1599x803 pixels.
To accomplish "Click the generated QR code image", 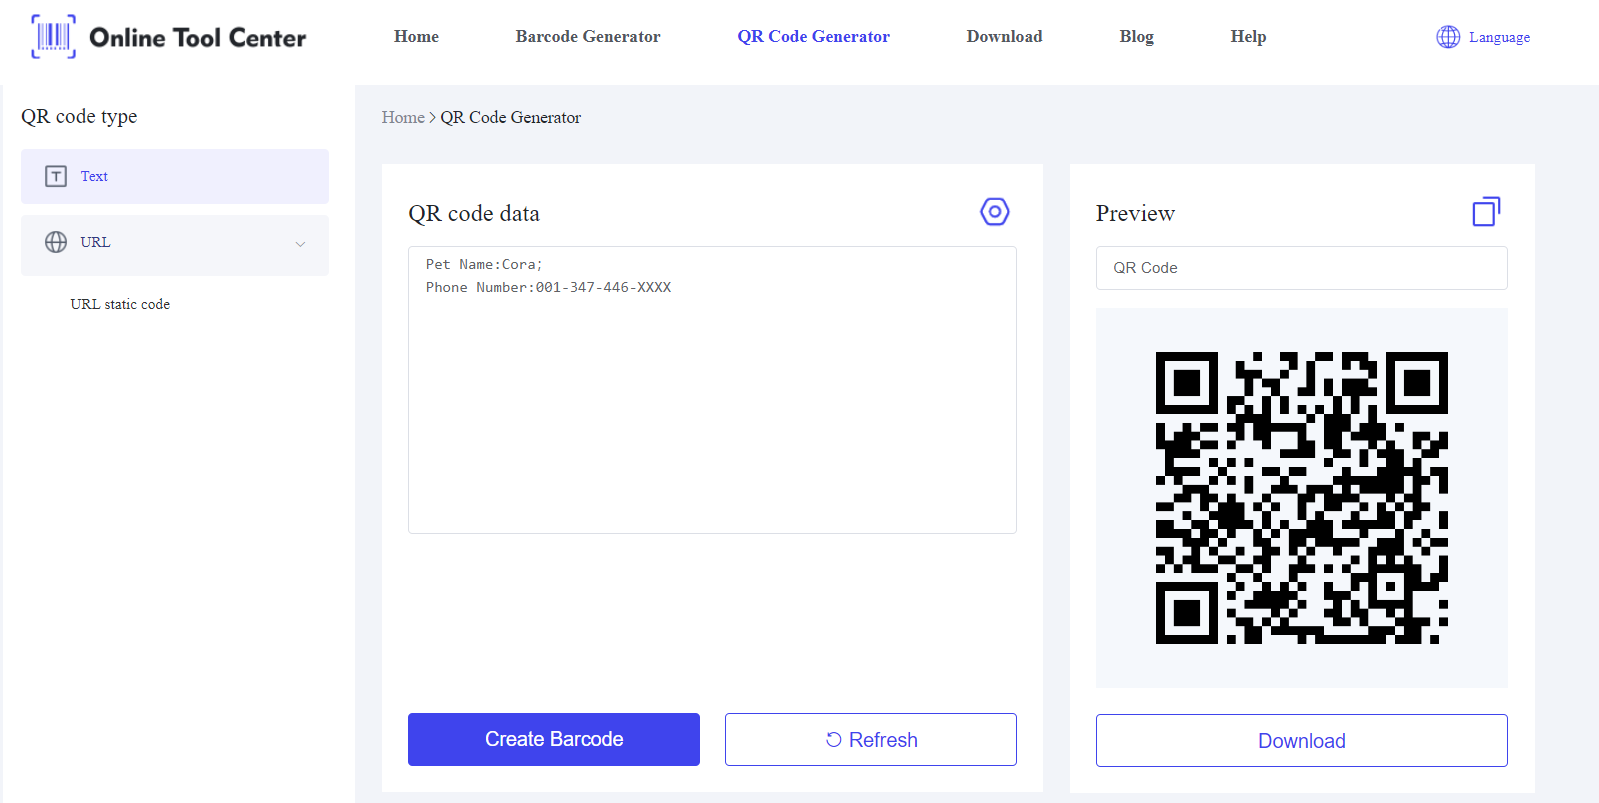I will (x=1301, y=498).
